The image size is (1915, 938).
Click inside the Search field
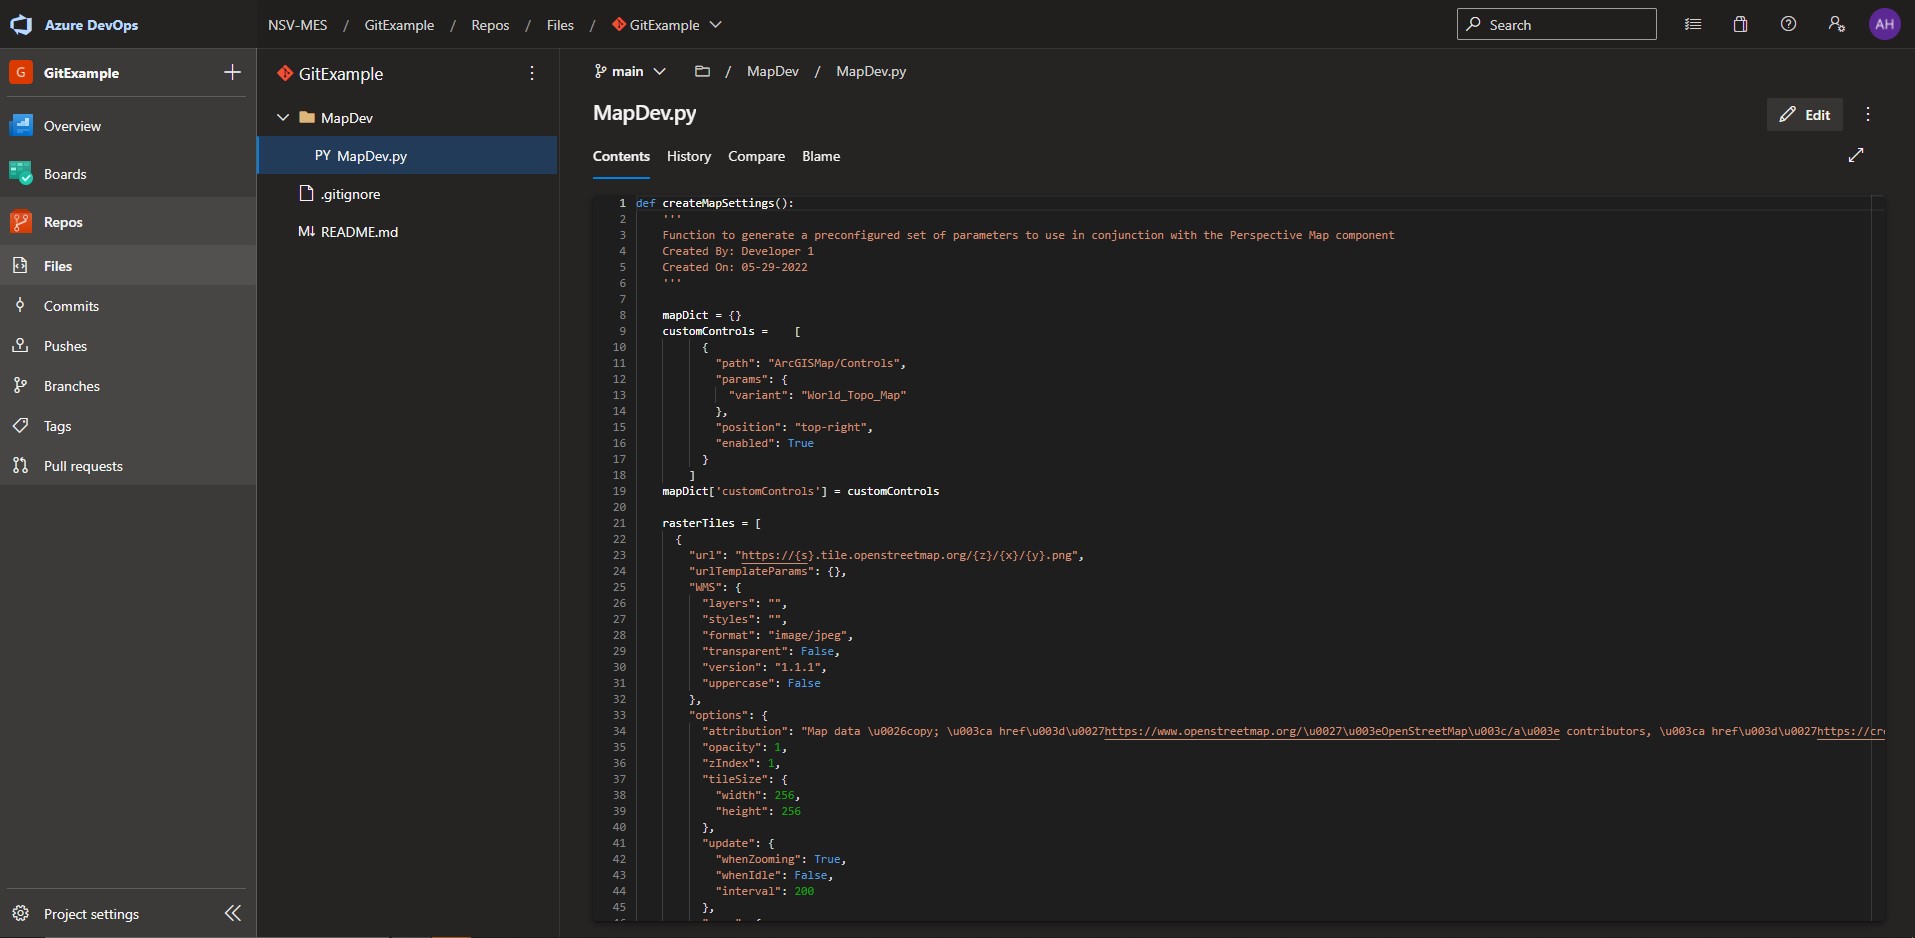(x=1557, y=24)
